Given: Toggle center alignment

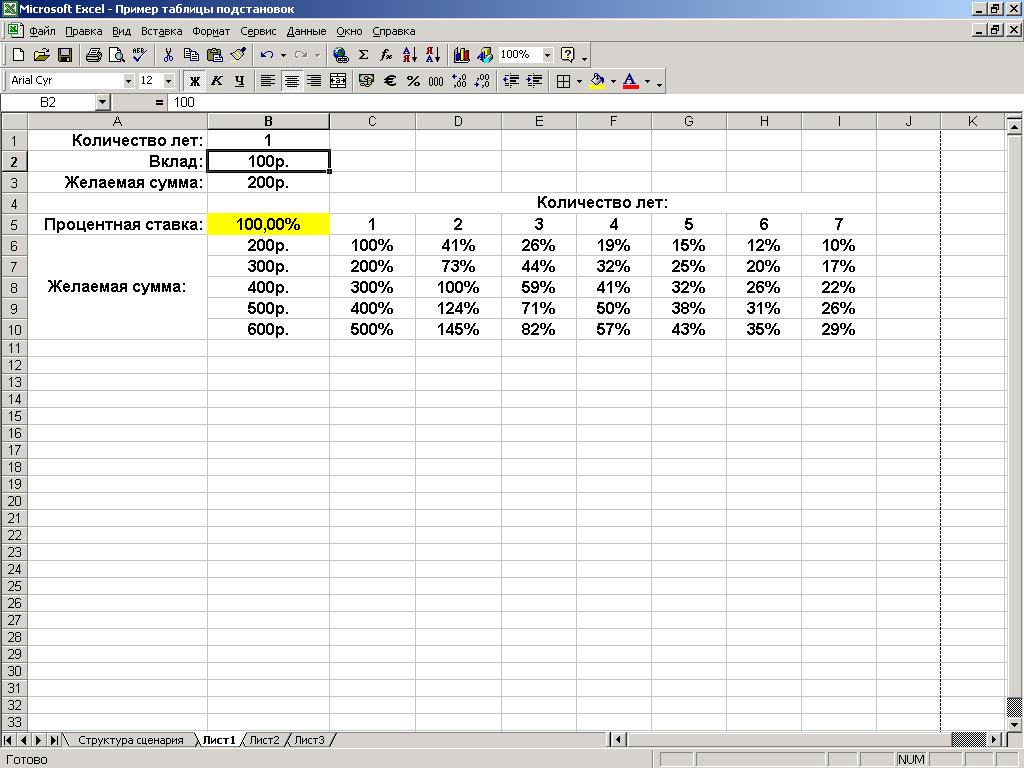Looking at the screenshot, I should tap(291, 81).
